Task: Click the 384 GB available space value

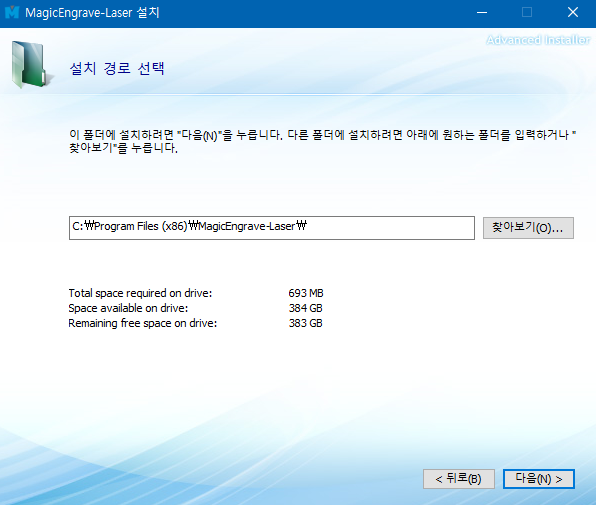Action: pos(306,308)
